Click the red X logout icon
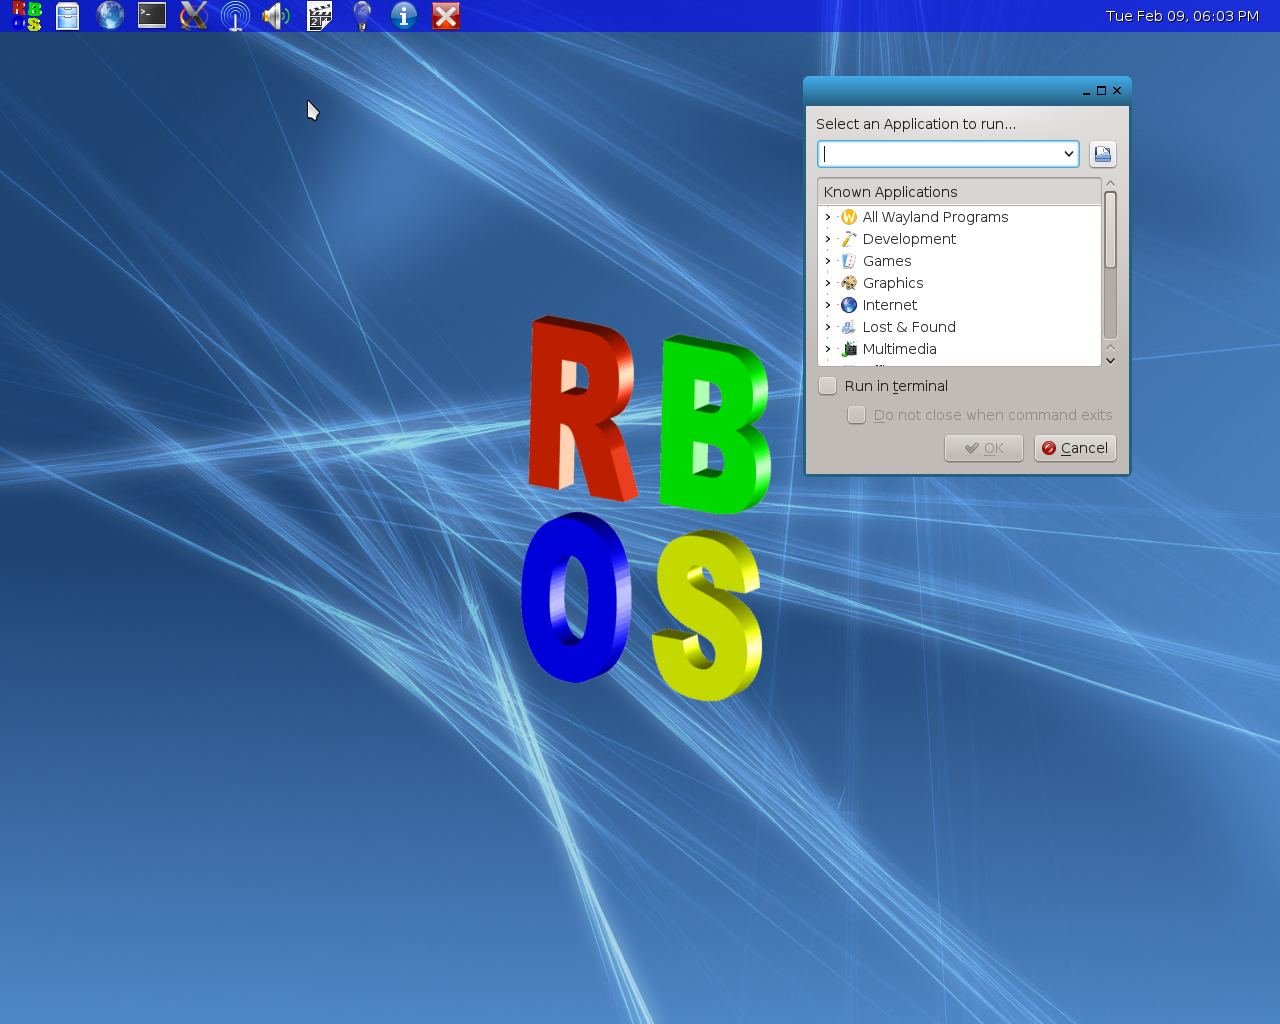The height and width of the screenshot is (1024, 1280). pos(446,16)
